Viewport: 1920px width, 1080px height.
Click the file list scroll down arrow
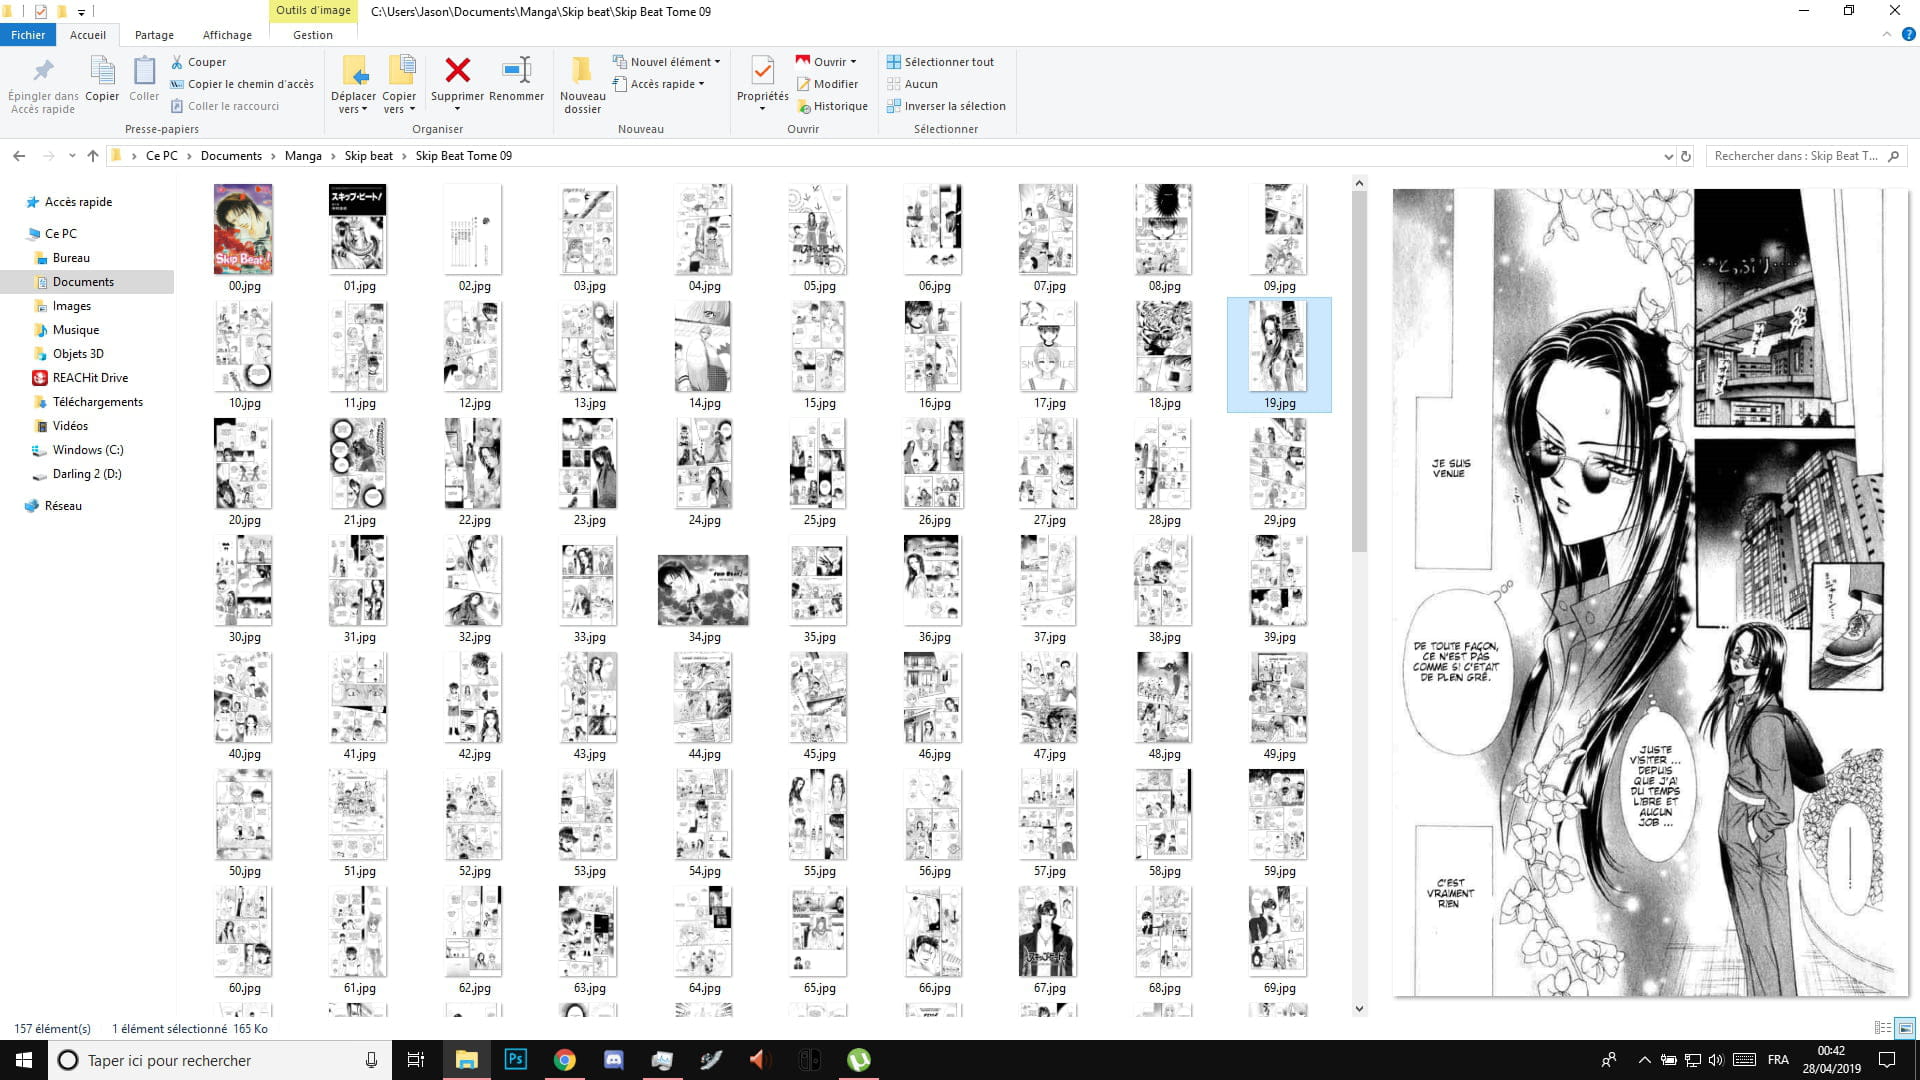pyautogui.click(x=1359, y=1009)
